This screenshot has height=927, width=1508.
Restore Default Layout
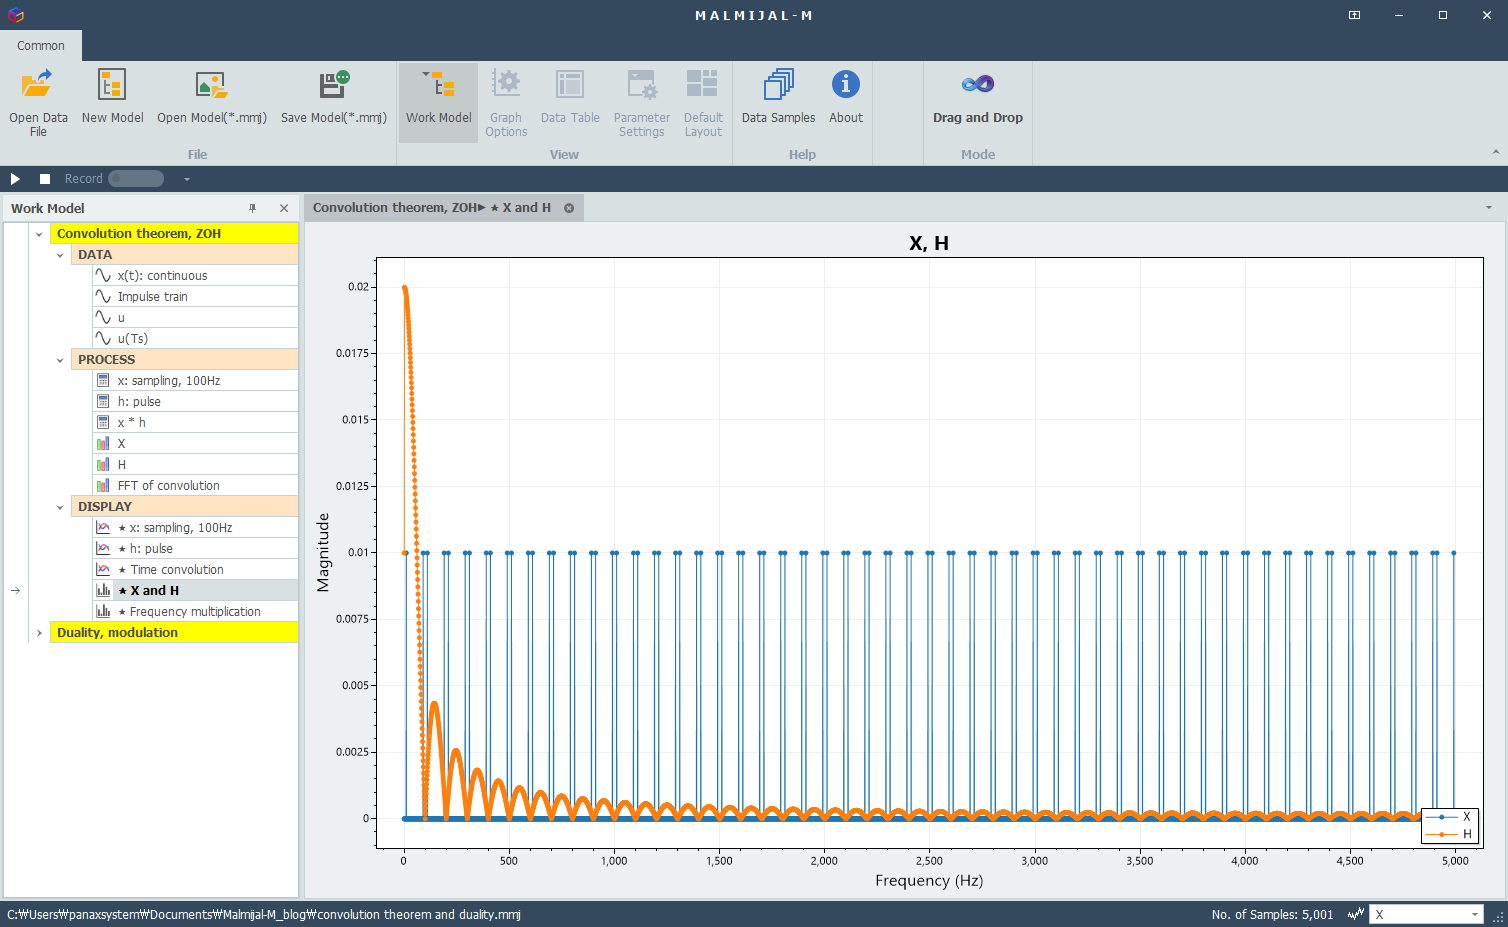tap(703, 102)
